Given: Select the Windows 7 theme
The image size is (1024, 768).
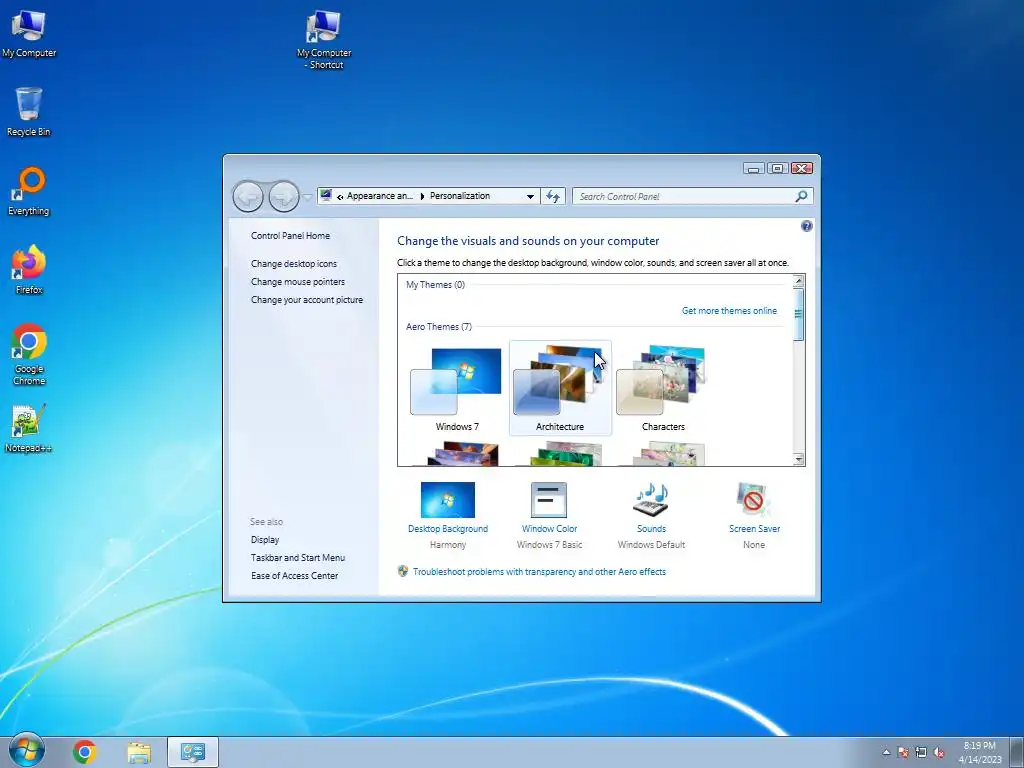Looking at the screenshot, I should click(456, 389).
